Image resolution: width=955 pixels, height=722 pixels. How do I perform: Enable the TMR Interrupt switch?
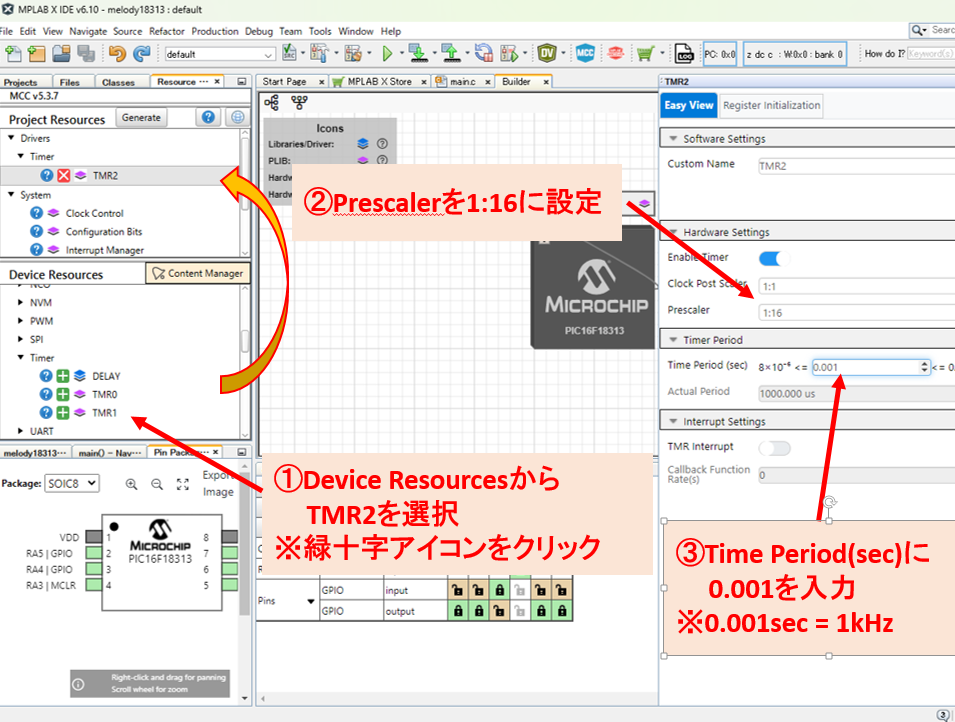pos(774,447)
